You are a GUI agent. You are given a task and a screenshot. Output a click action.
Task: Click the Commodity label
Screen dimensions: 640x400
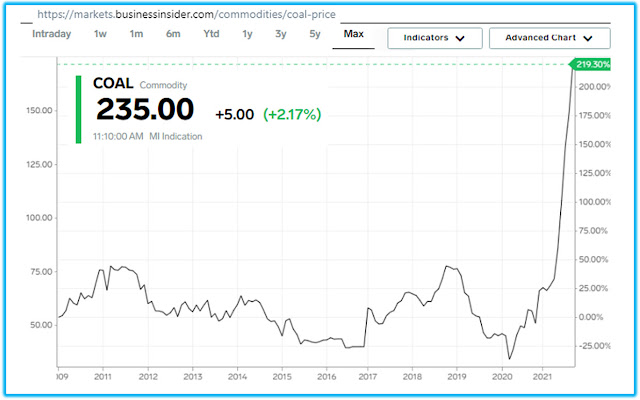pyautogui.click(x=163, y=85)
